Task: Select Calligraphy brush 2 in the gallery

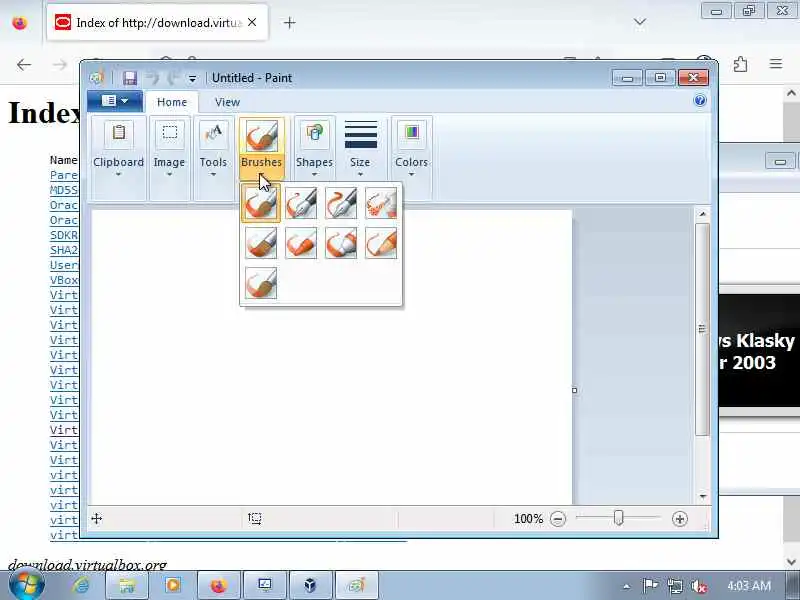Action: (x=341, y=203)
